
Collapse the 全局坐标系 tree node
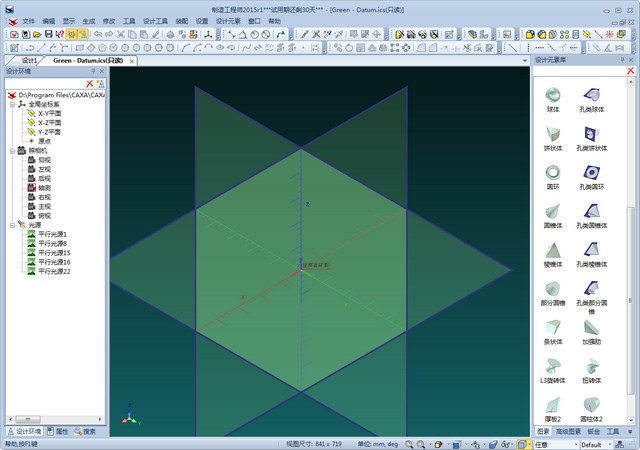[11, 103]
